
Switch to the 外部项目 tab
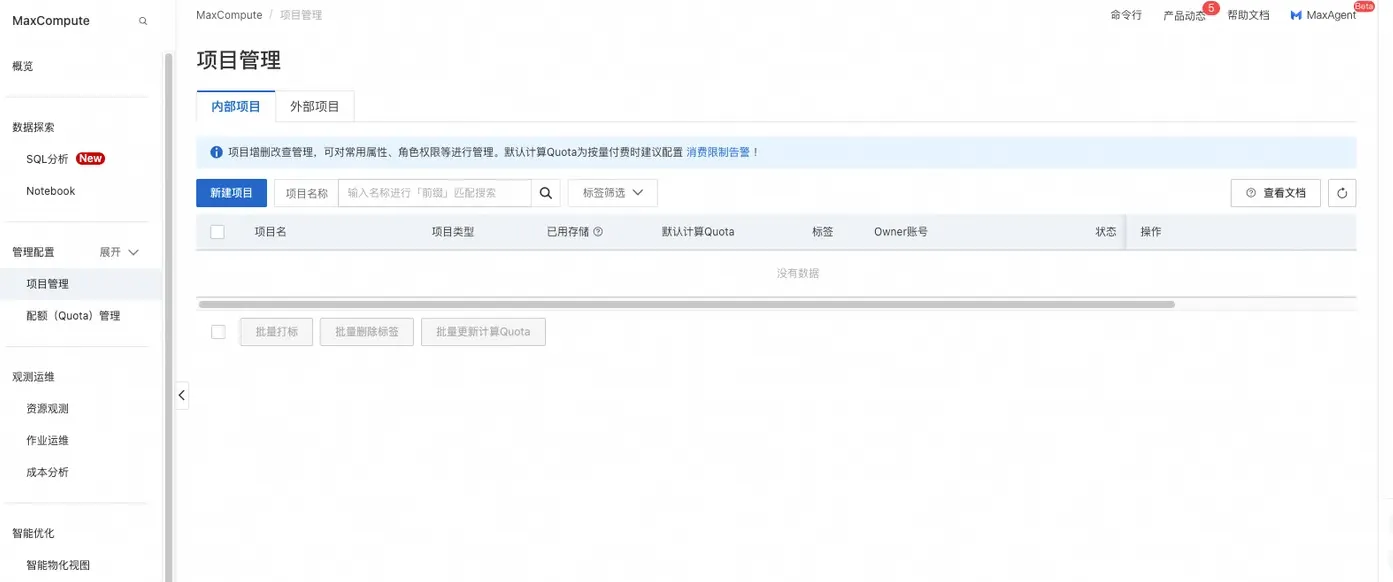(x=315, y=105)
